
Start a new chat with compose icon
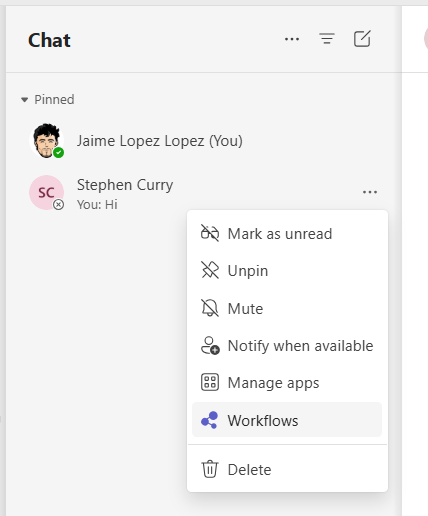click(362, 39)
